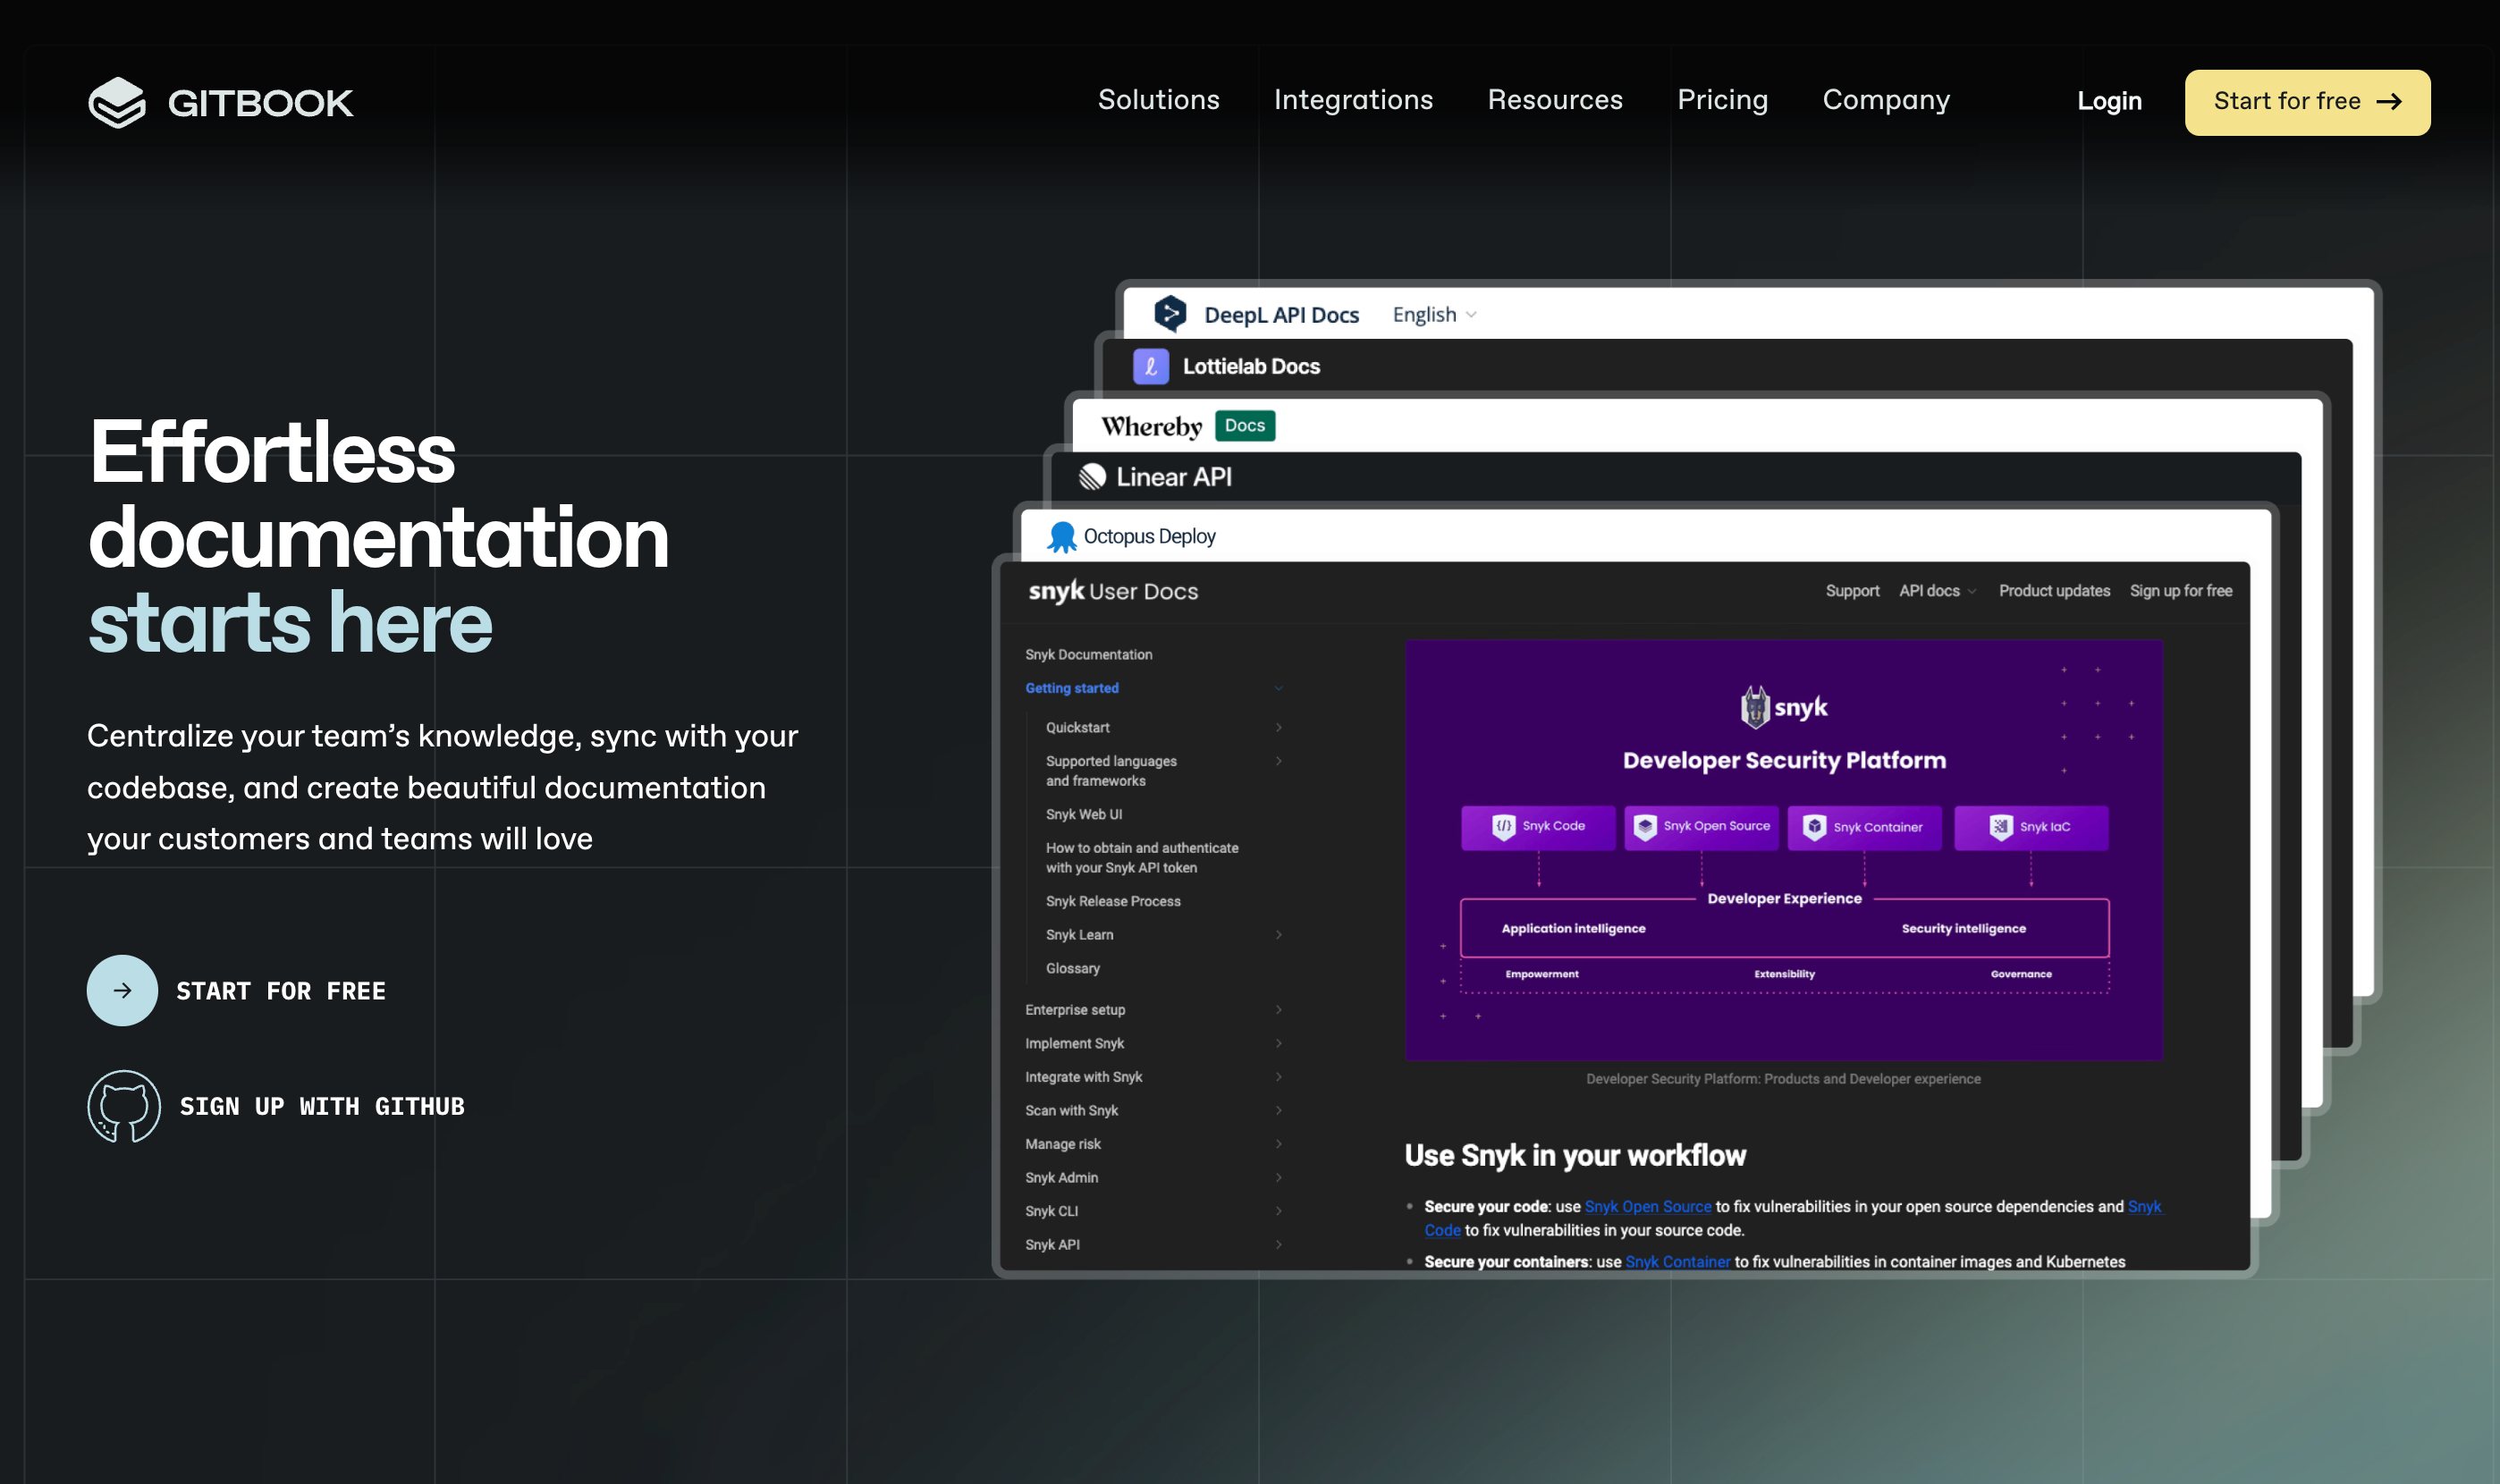Screen dimensions: 2500x1484
Task: Open Snyk Release Process page
Action: point(1112,902)
